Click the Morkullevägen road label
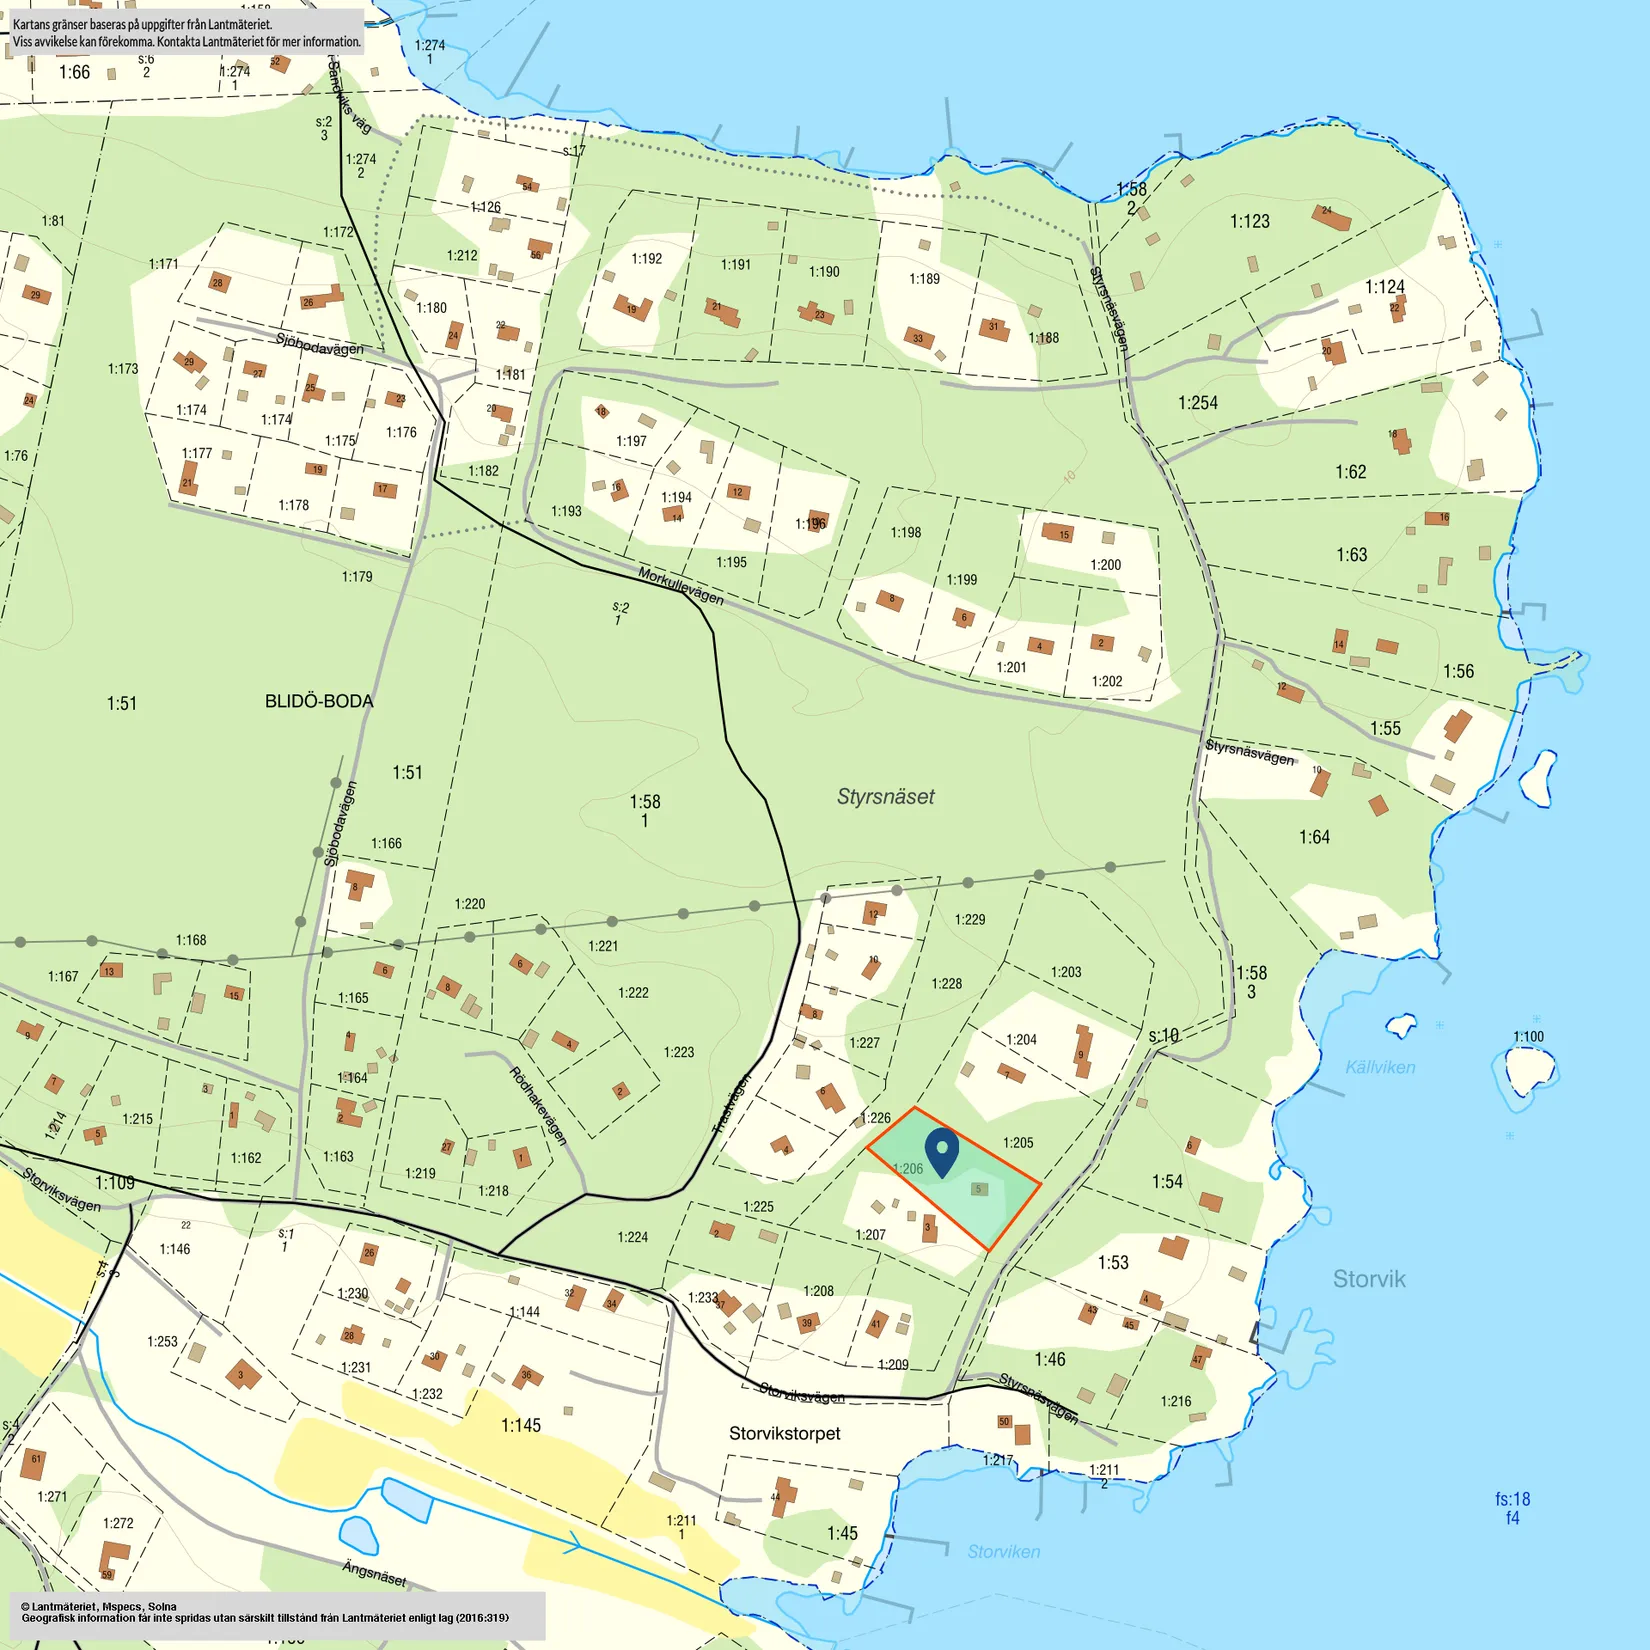The width and height of the screenshot is (1650, 1650). tap(681, 585)
